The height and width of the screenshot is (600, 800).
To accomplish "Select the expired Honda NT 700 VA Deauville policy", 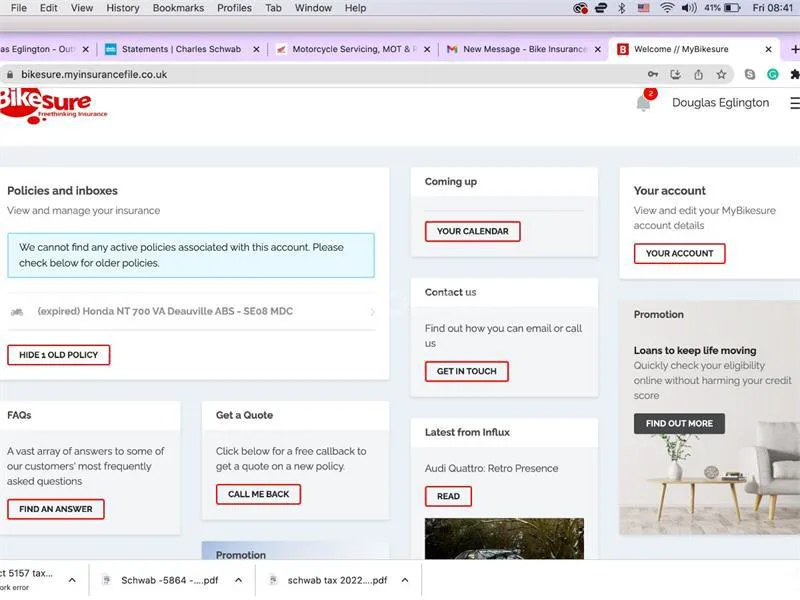I will pyautogui.click(x=192, y=312).
